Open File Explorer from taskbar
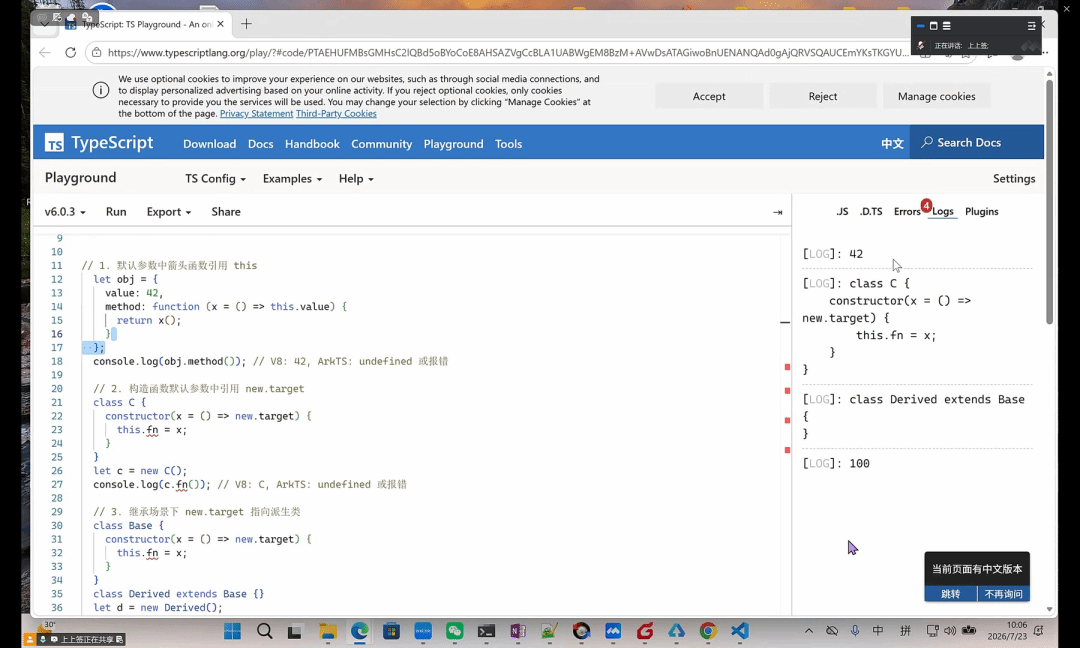The image size is (1080, 648). pos(327,631)
